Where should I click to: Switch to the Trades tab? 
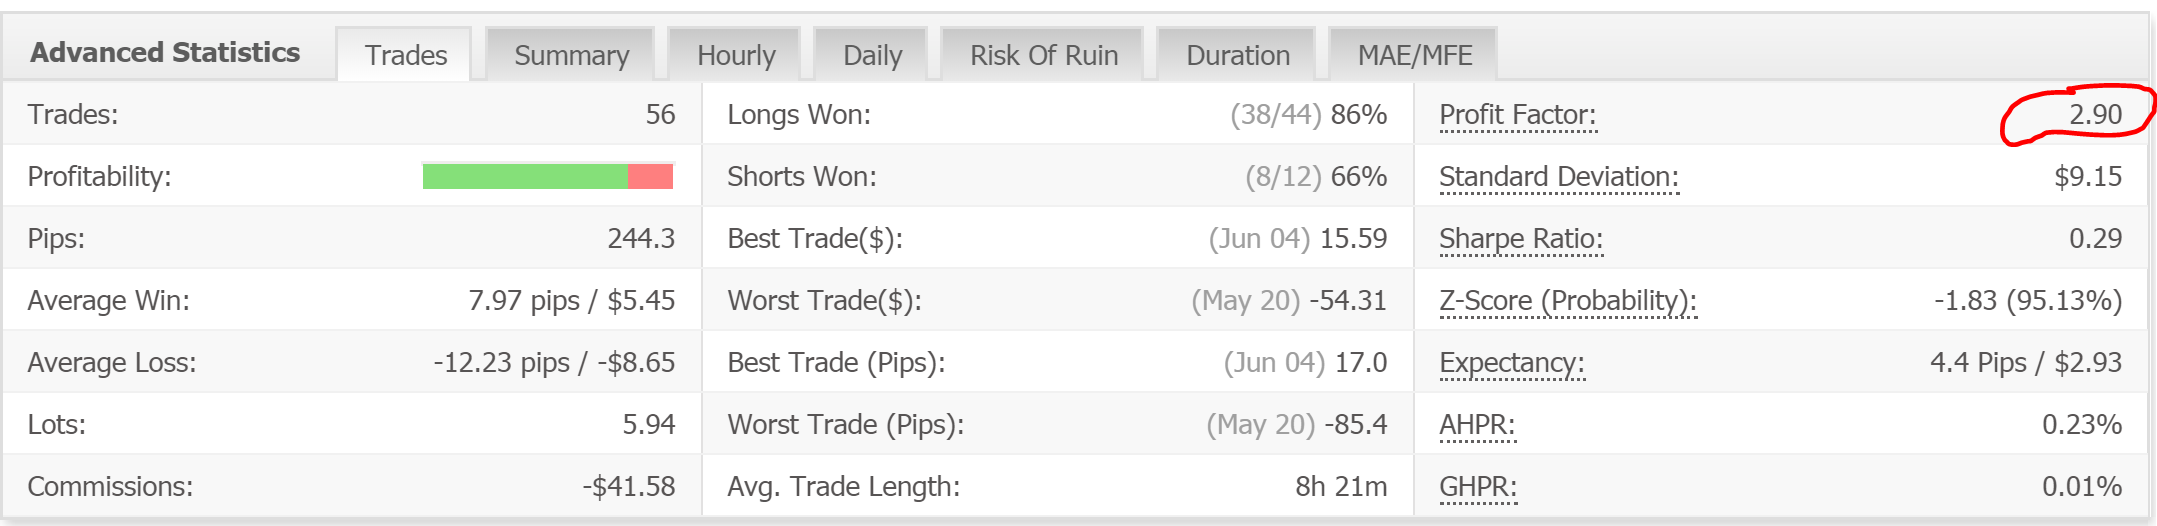(x=405, y=55)
